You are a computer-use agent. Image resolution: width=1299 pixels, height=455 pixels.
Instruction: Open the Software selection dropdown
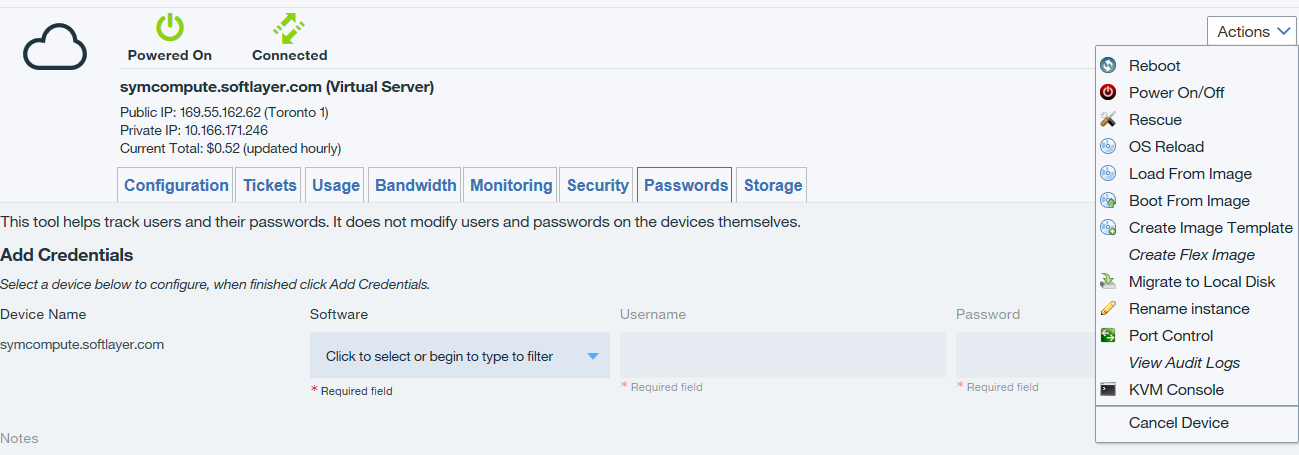[460, 355]
